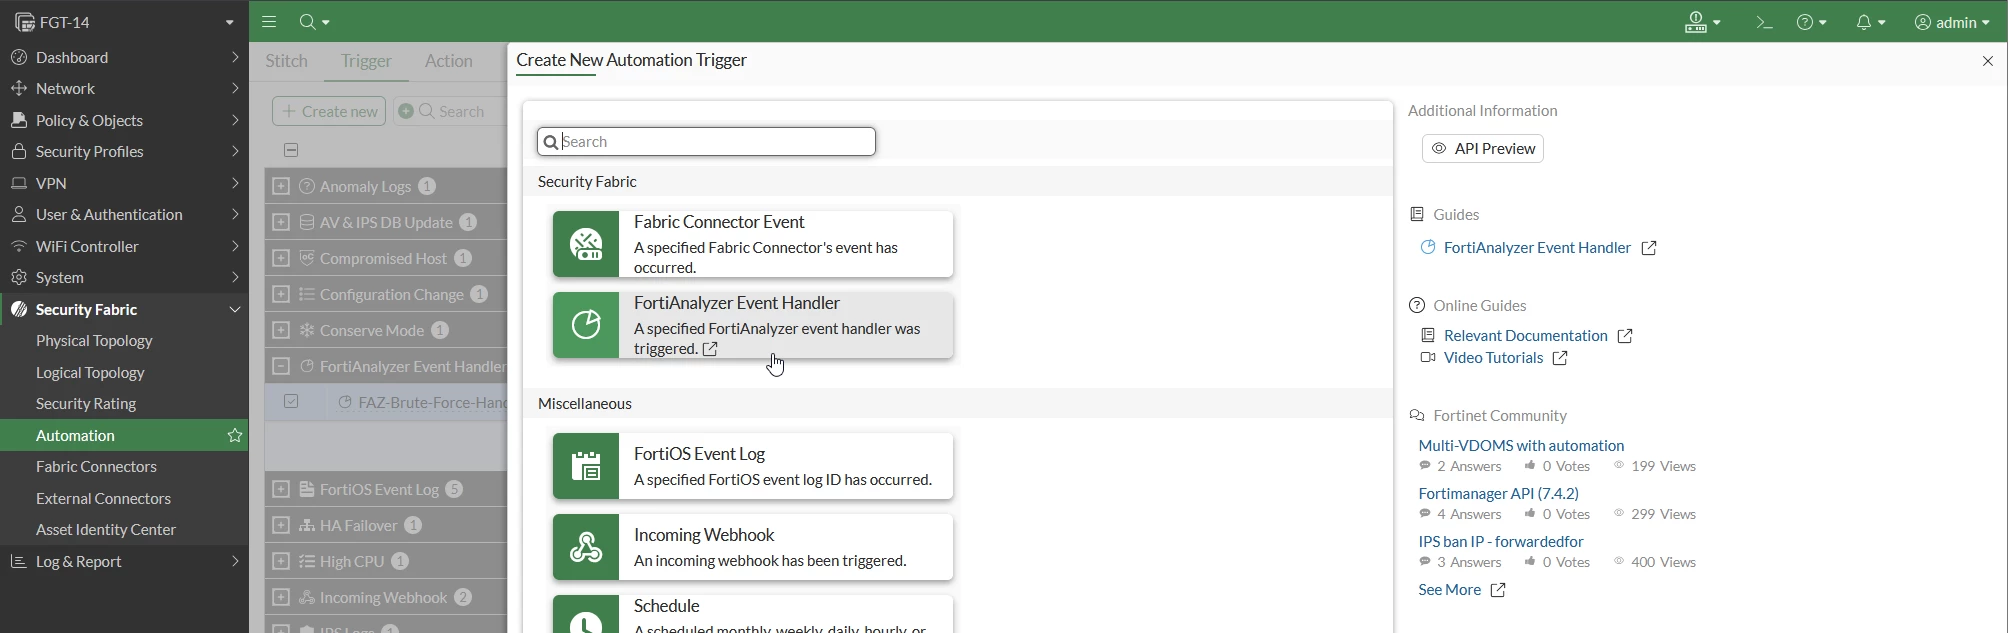
Task: Collapse the Security Fabric menu
Action: tap(124, 310)
